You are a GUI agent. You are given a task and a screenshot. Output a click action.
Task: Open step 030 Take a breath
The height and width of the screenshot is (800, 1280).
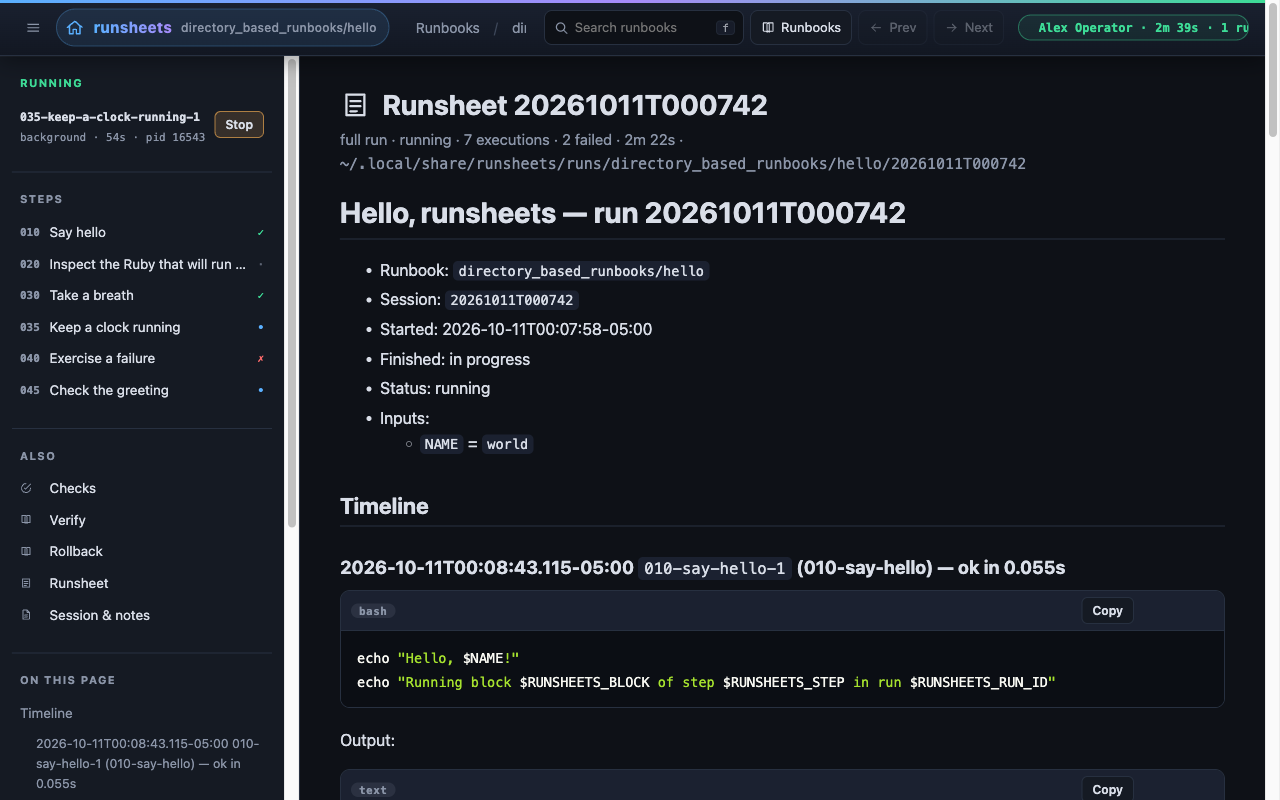pyautogui.click(x=142, y=295)
